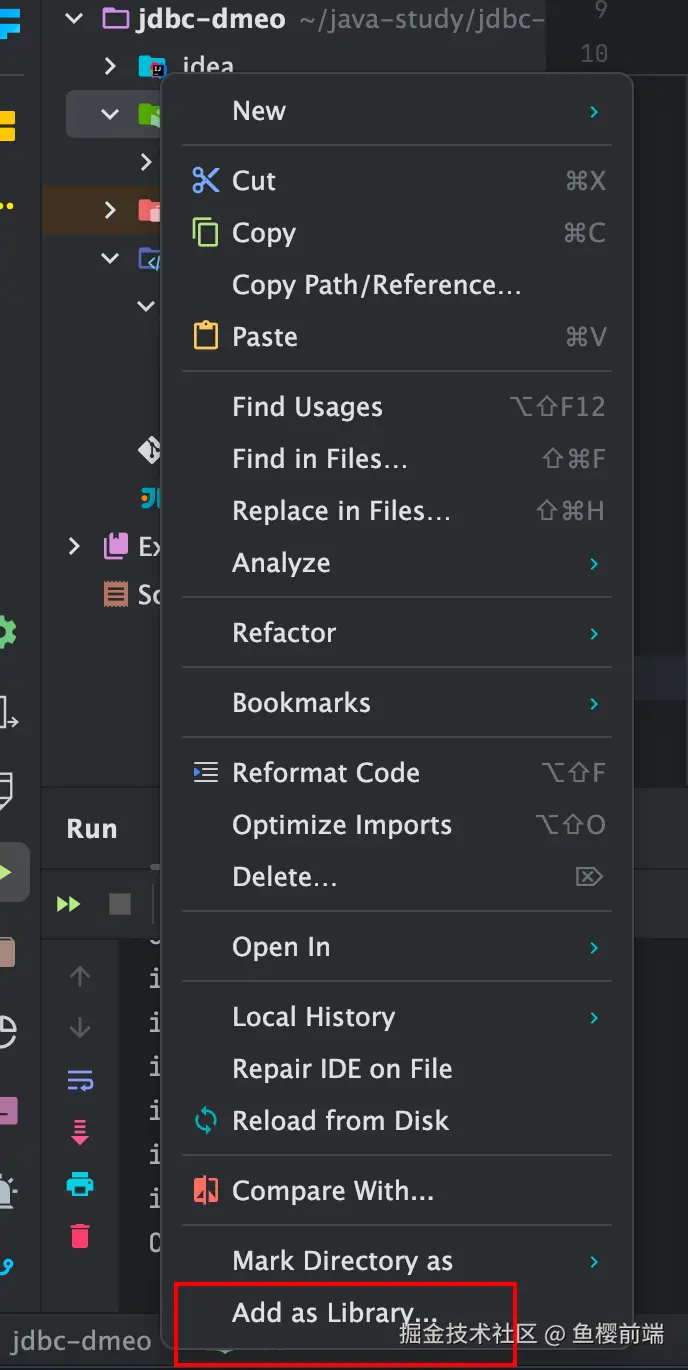
Task: Click jdbc-dmeo in the bottom status bar
Action: click(x=81, y=1341)
